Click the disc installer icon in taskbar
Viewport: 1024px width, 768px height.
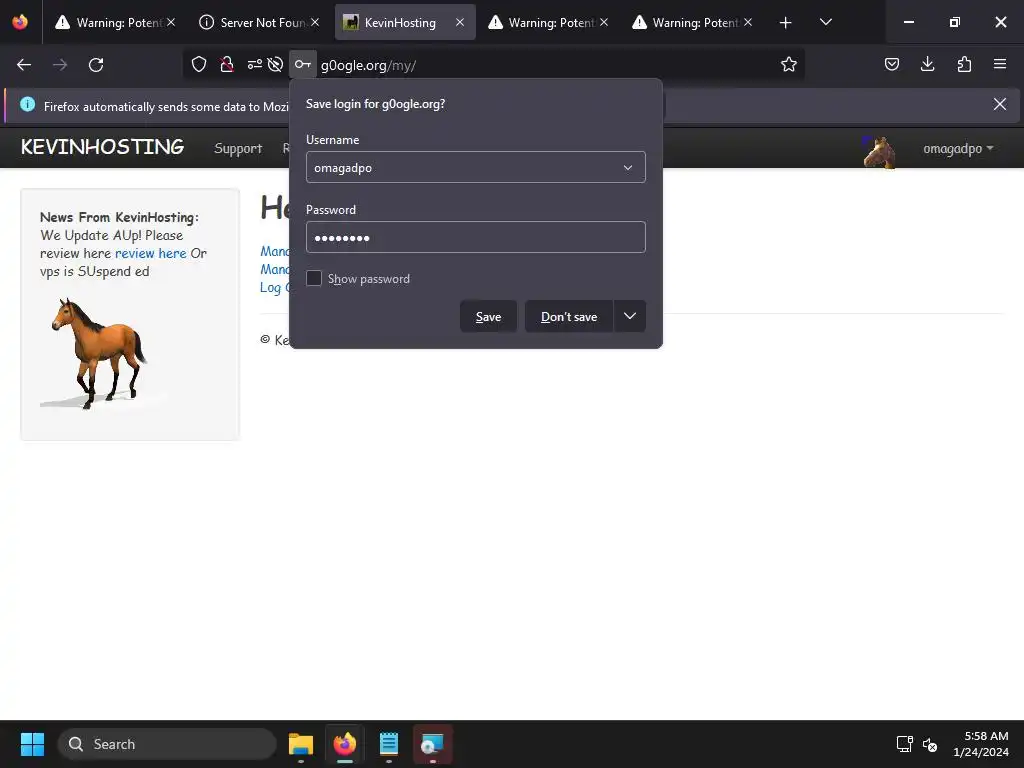(x=432, y=744)
